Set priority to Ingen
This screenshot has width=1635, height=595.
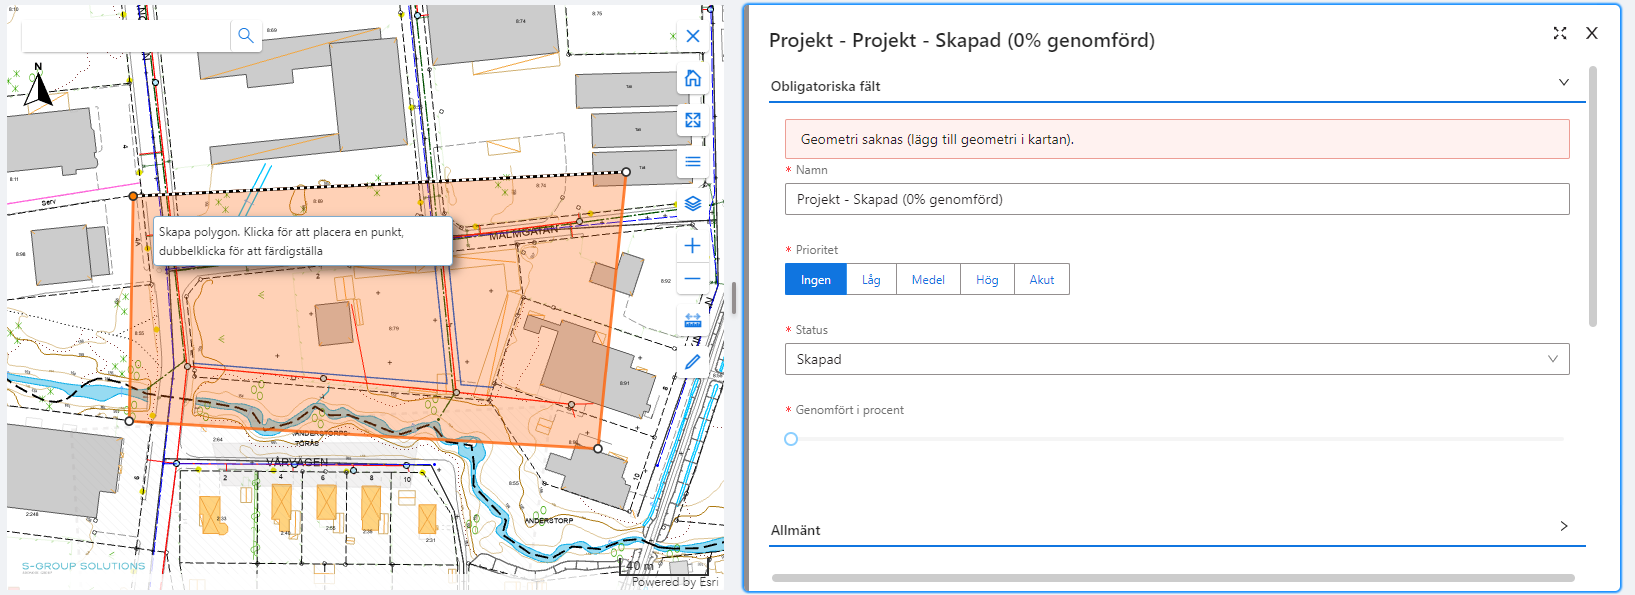[x=815, y=280]
